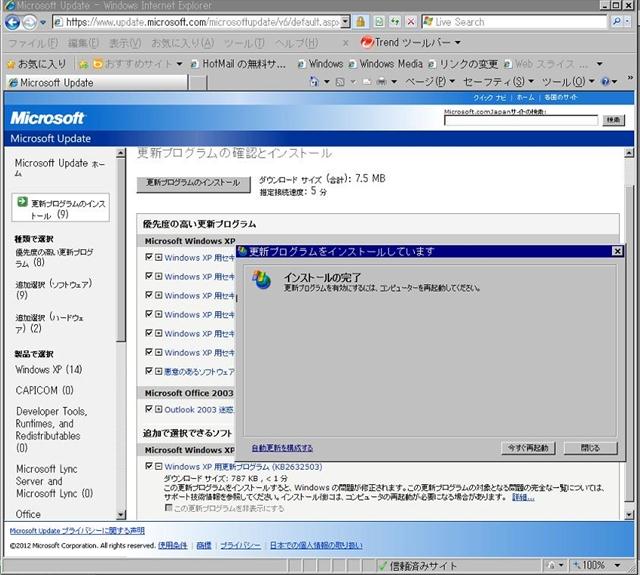This screenshot has width=640, height=575.
Task: Open the ヘルプ(H) menu
Action: [297, 43]
